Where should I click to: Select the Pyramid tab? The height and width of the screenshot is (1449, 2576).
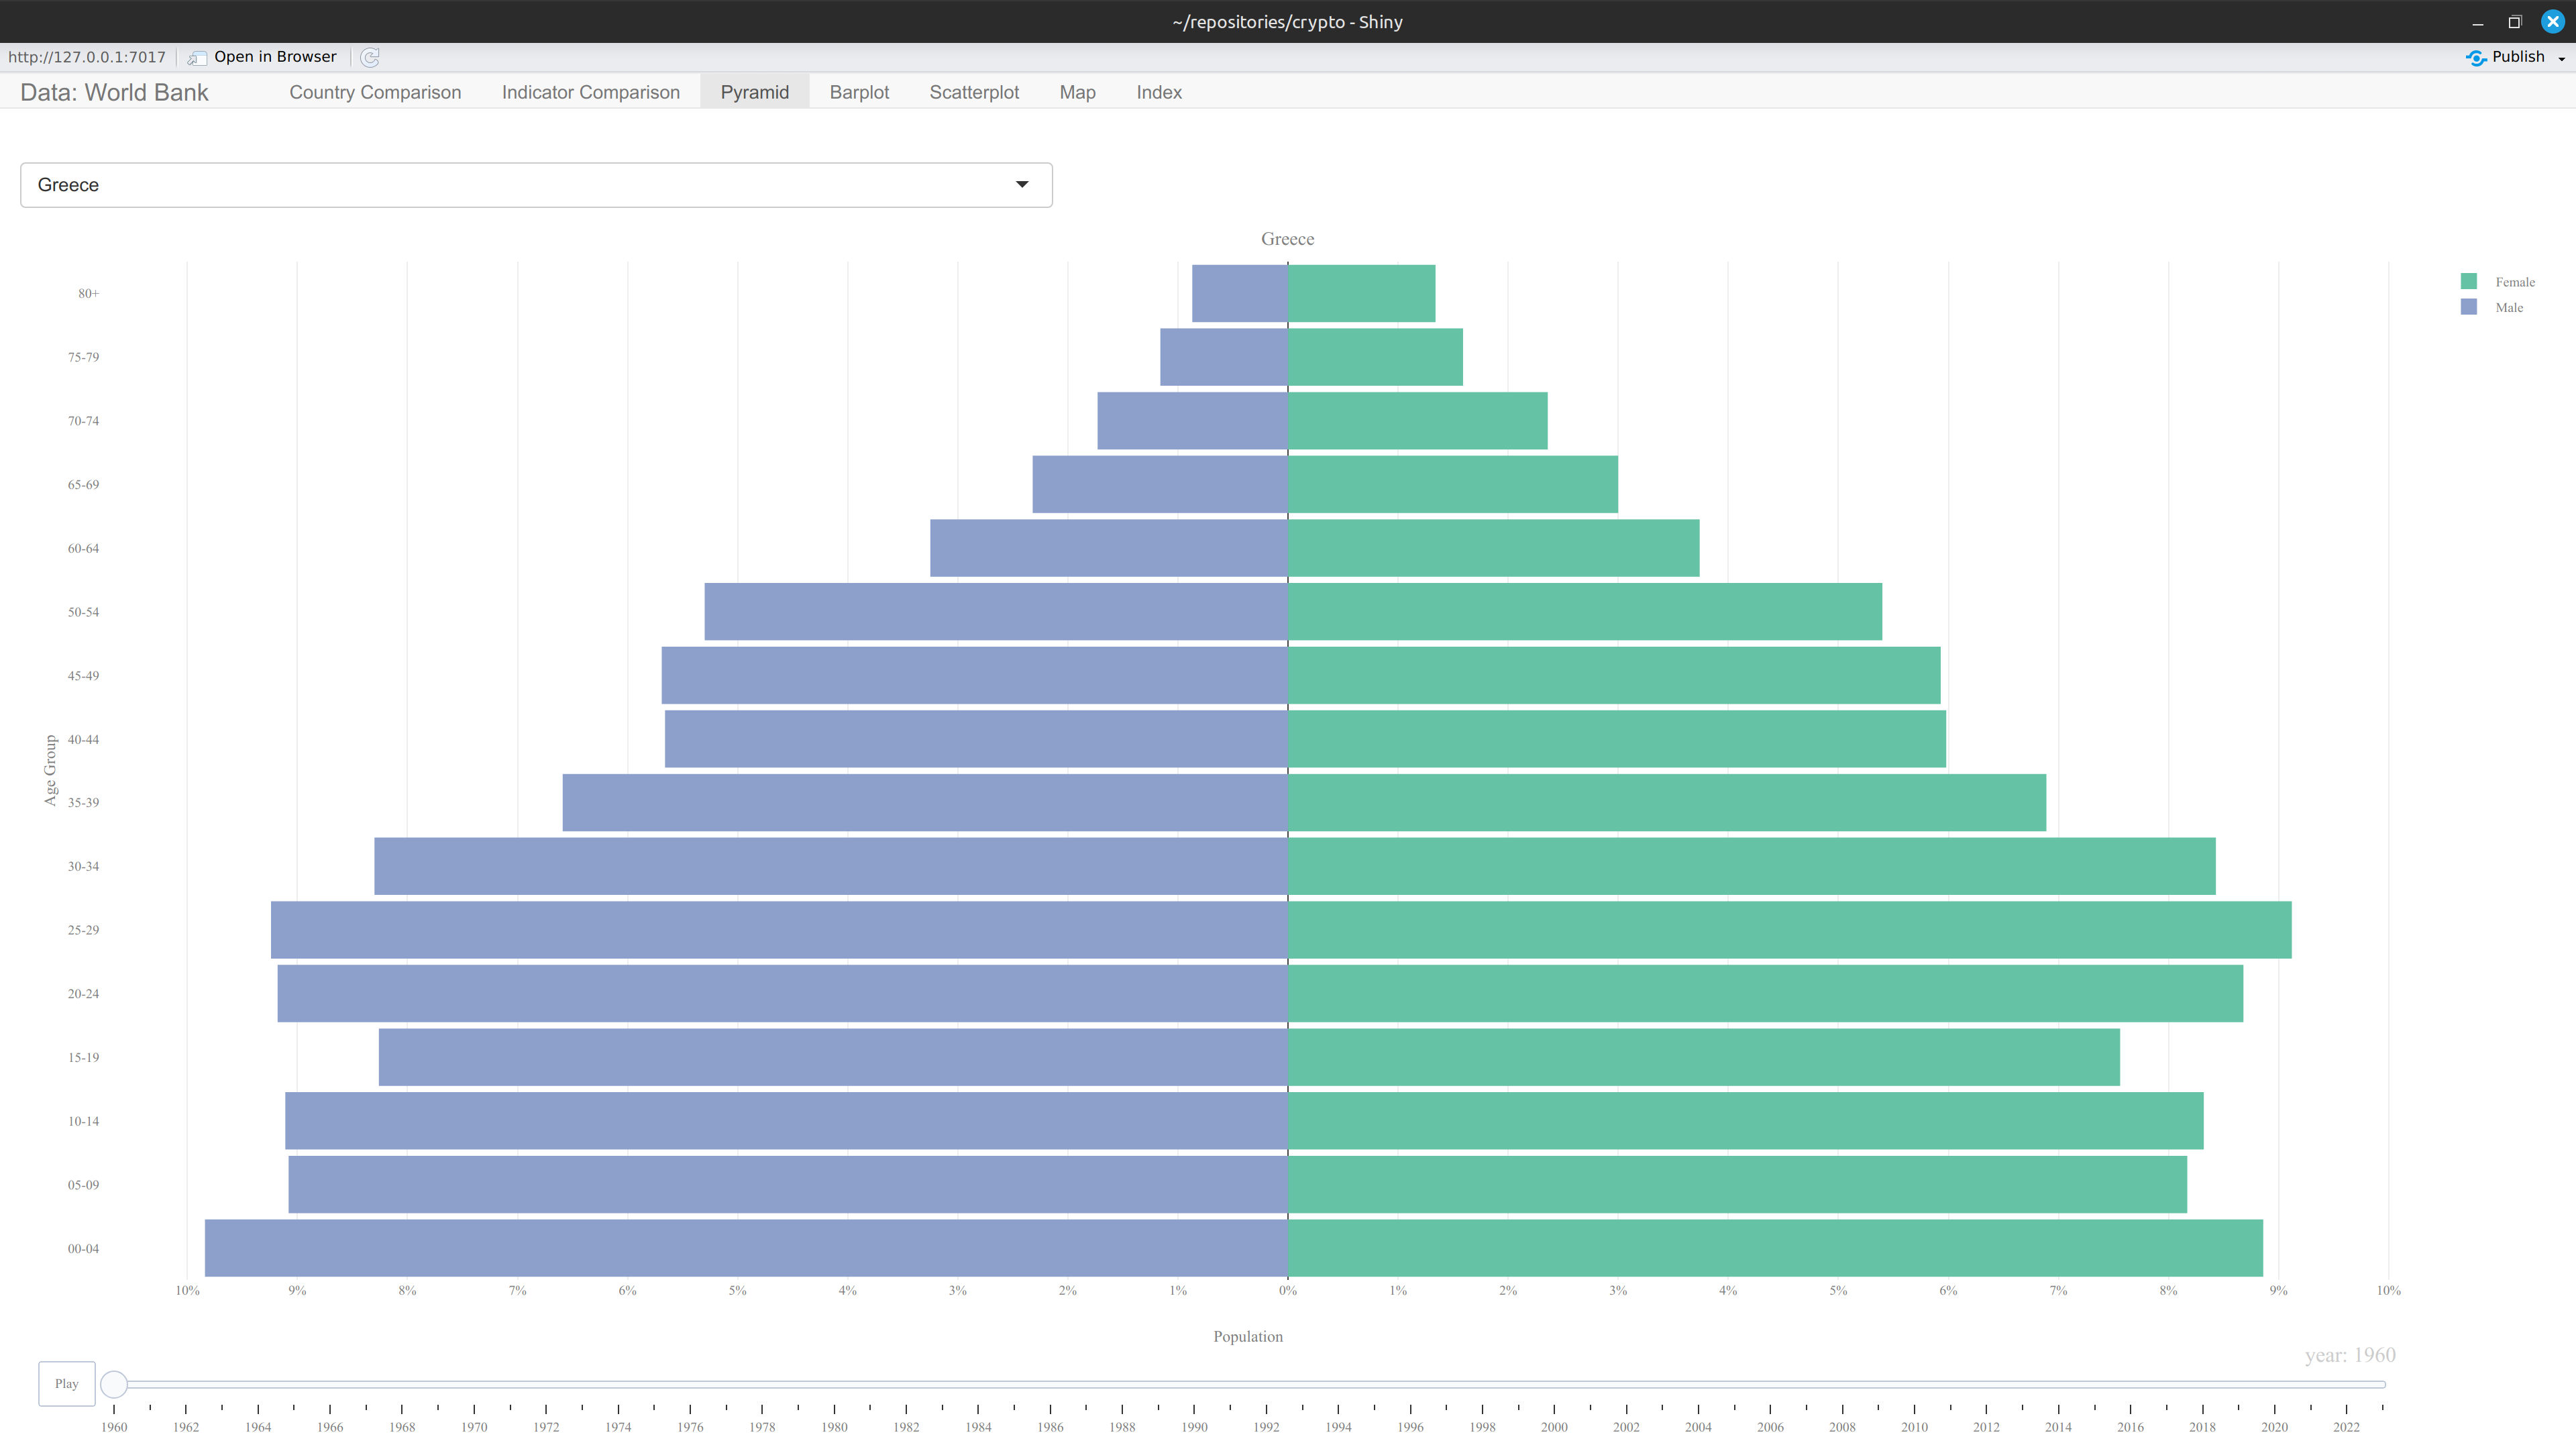point(755,92)
